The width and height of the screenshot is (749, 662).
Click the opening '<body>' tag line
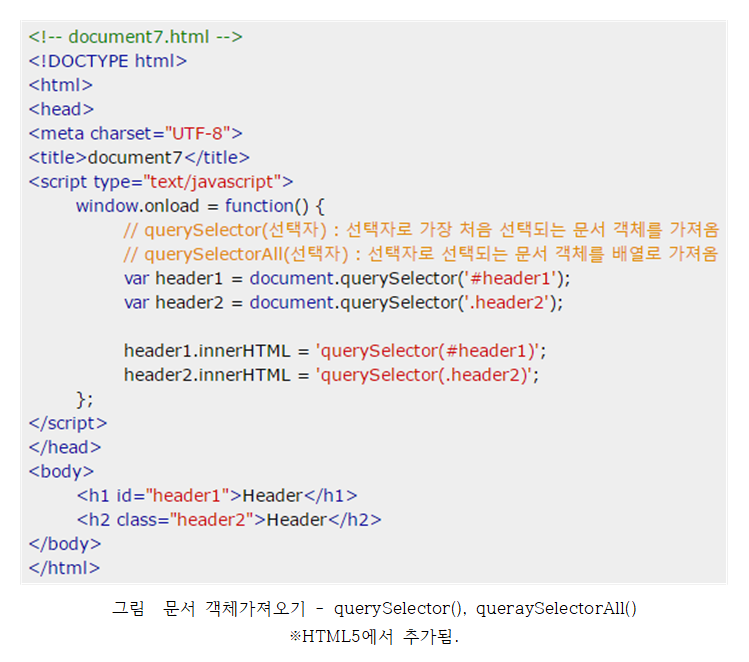pyautogui.click(x=61, y=471)
